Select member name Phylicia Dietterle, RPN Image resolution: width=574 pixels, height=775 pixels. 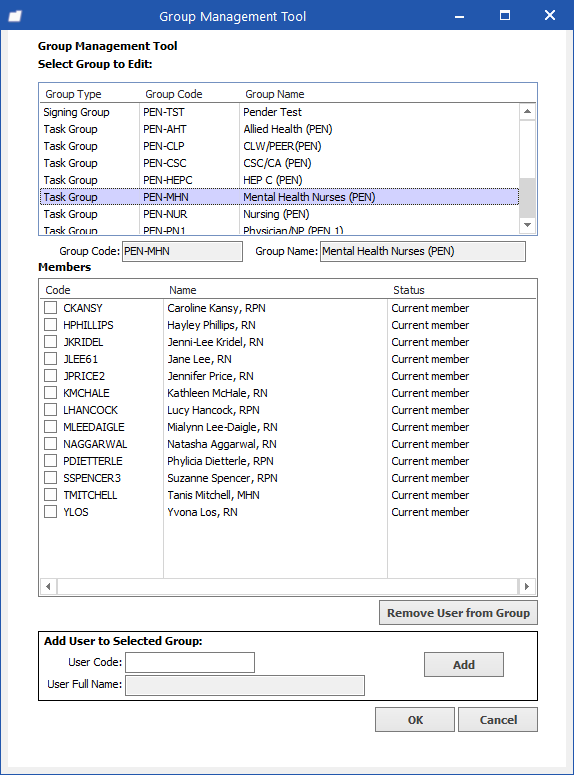pos(220,461)
